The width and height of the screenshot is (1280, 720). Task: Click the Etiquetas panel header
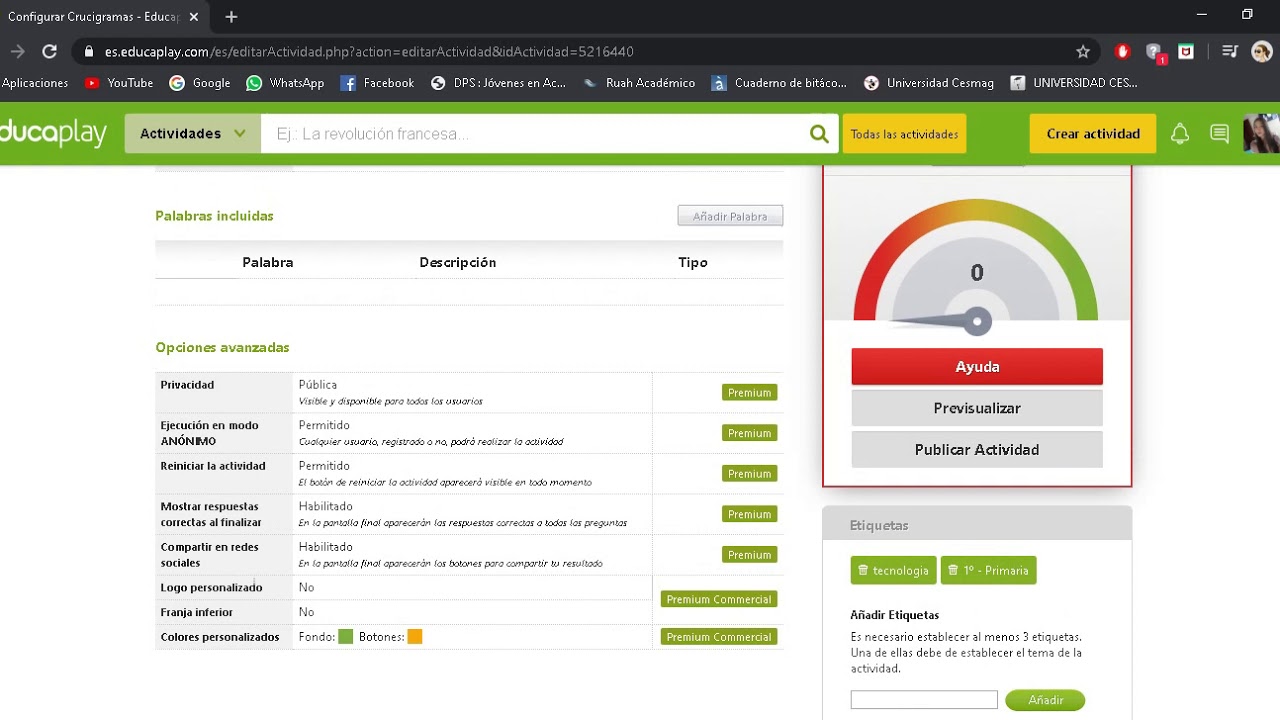click(977, 524)
